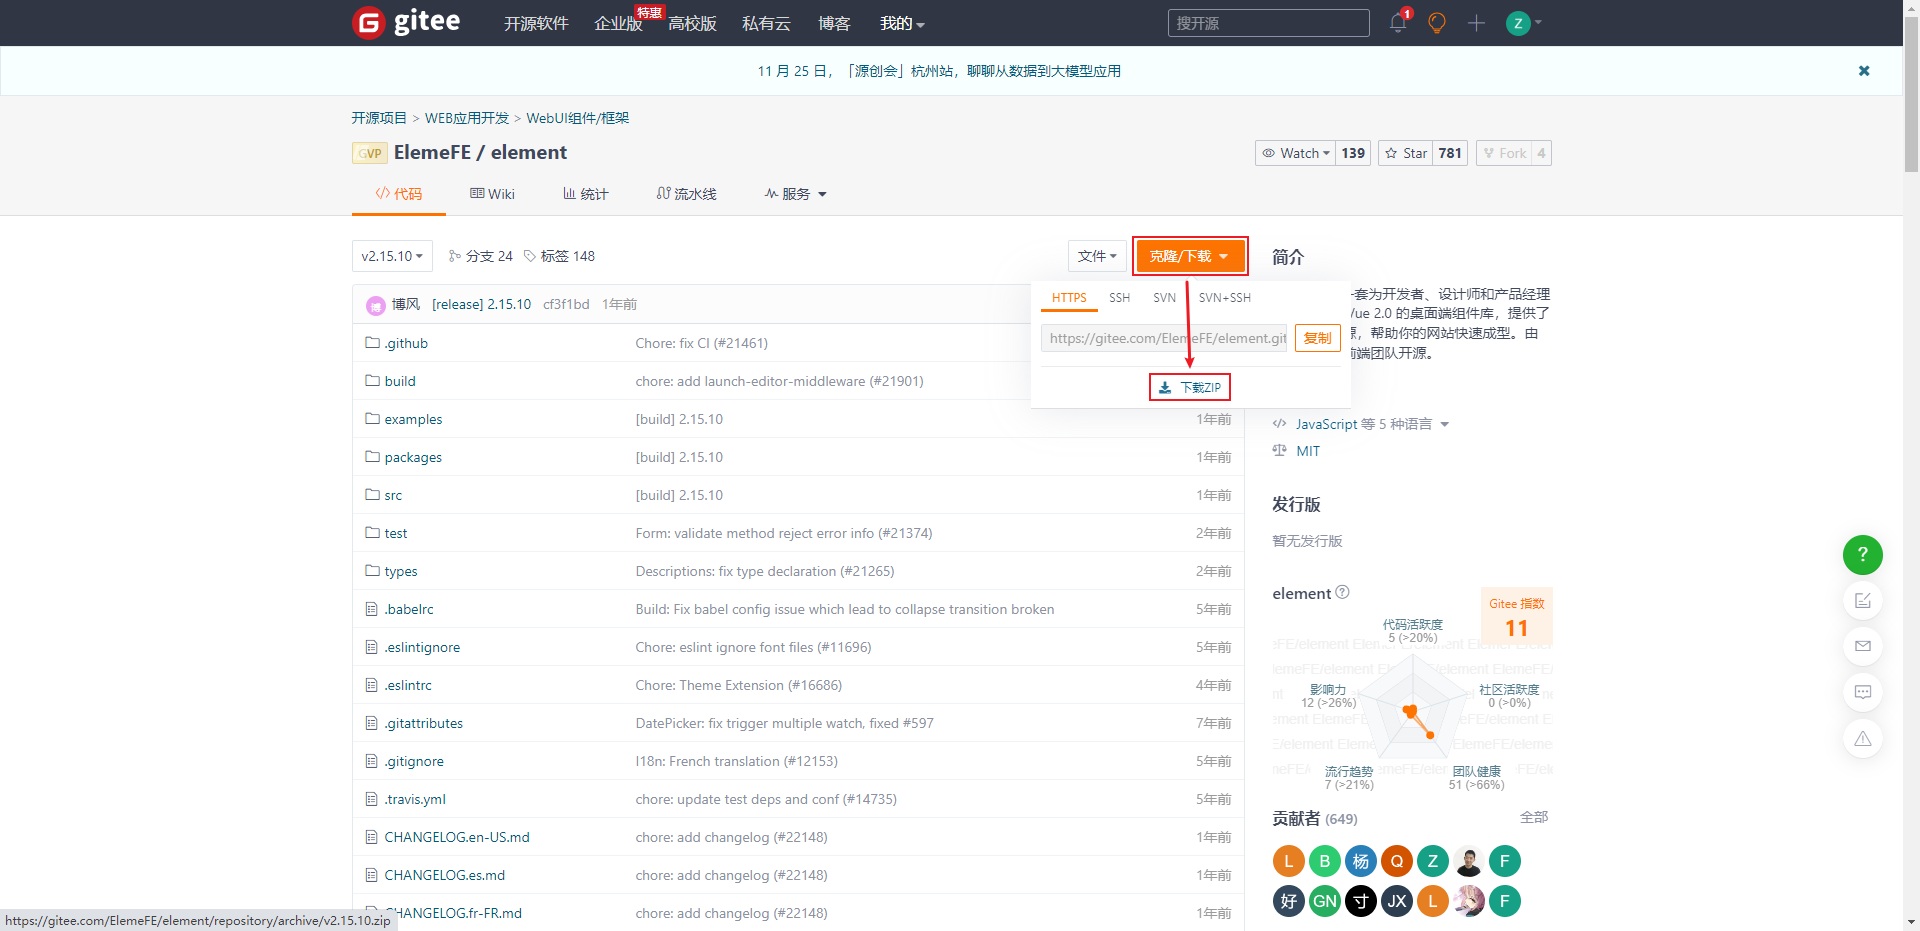Click 全部 contributors link
This screenshot has width=1920, height=931.
[1534, 817]
